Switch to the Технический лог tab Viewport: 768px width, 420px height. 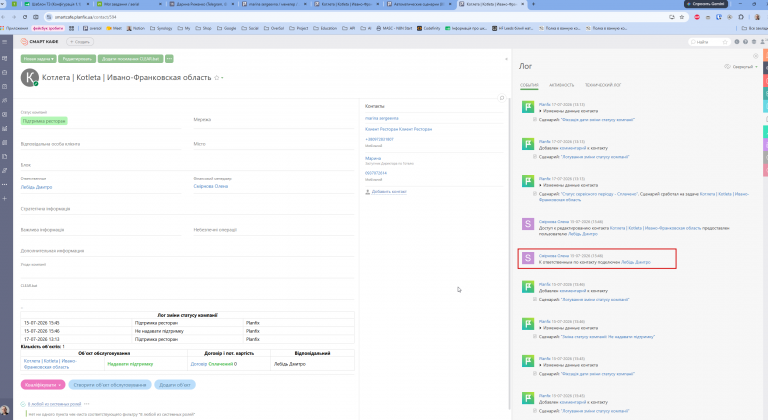(603, 85)
